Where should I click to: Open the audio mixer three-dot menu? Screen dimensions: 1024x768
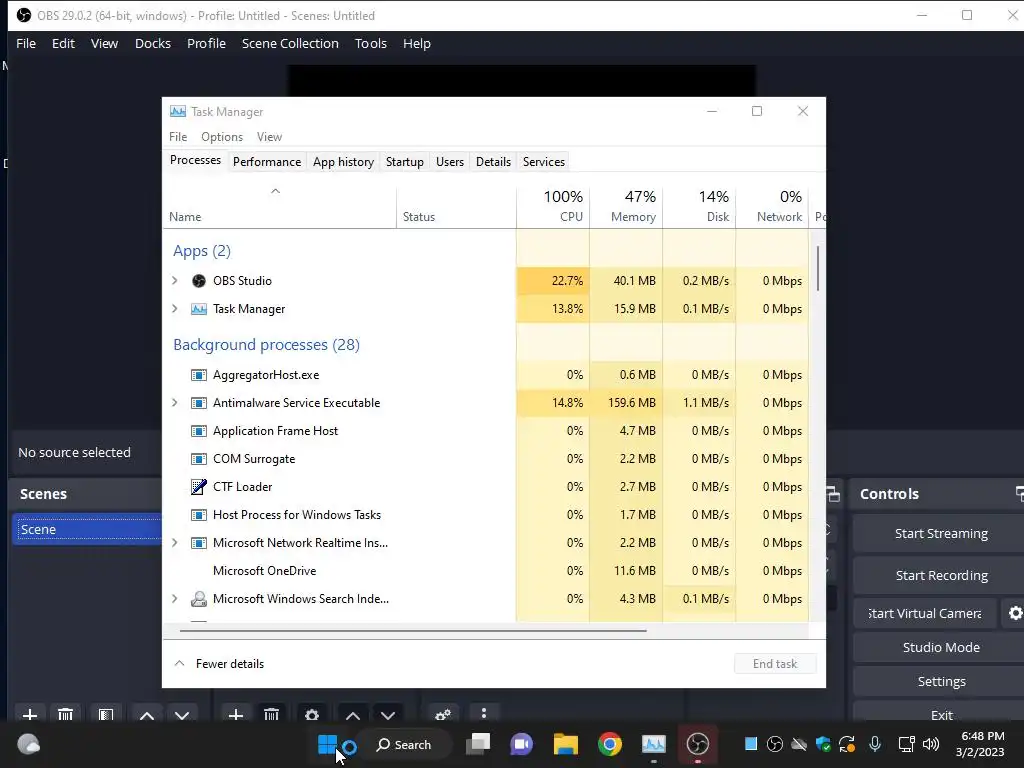[x=484, y=713]
